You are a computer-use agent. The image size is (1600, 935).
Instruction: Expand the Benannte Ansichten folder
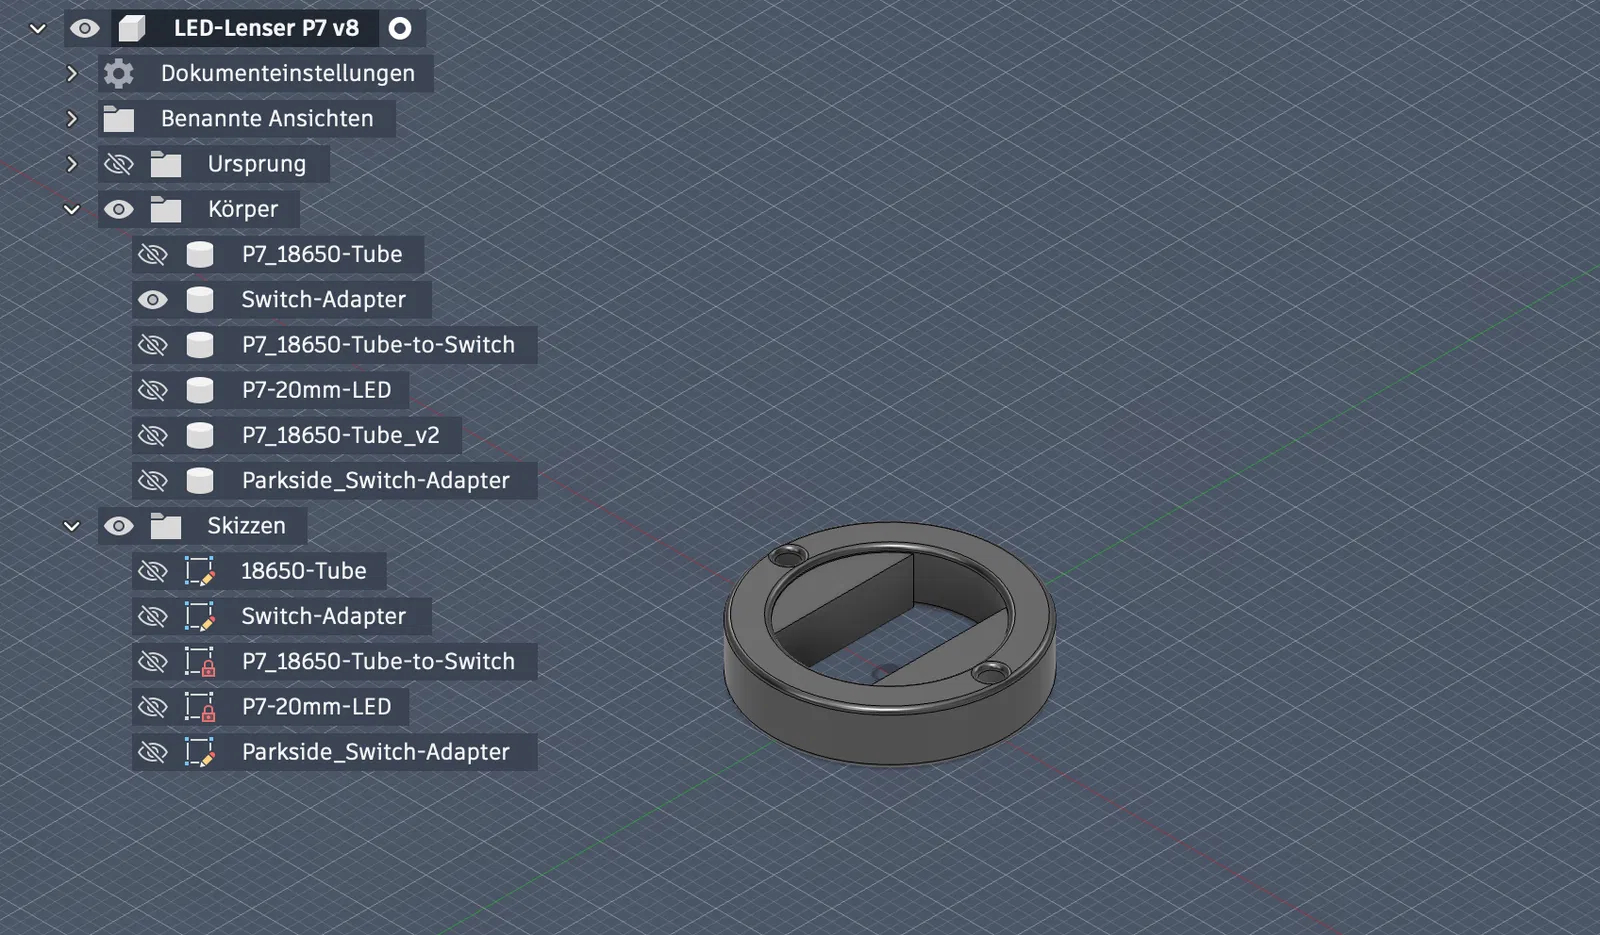click(x=72, y=118)
